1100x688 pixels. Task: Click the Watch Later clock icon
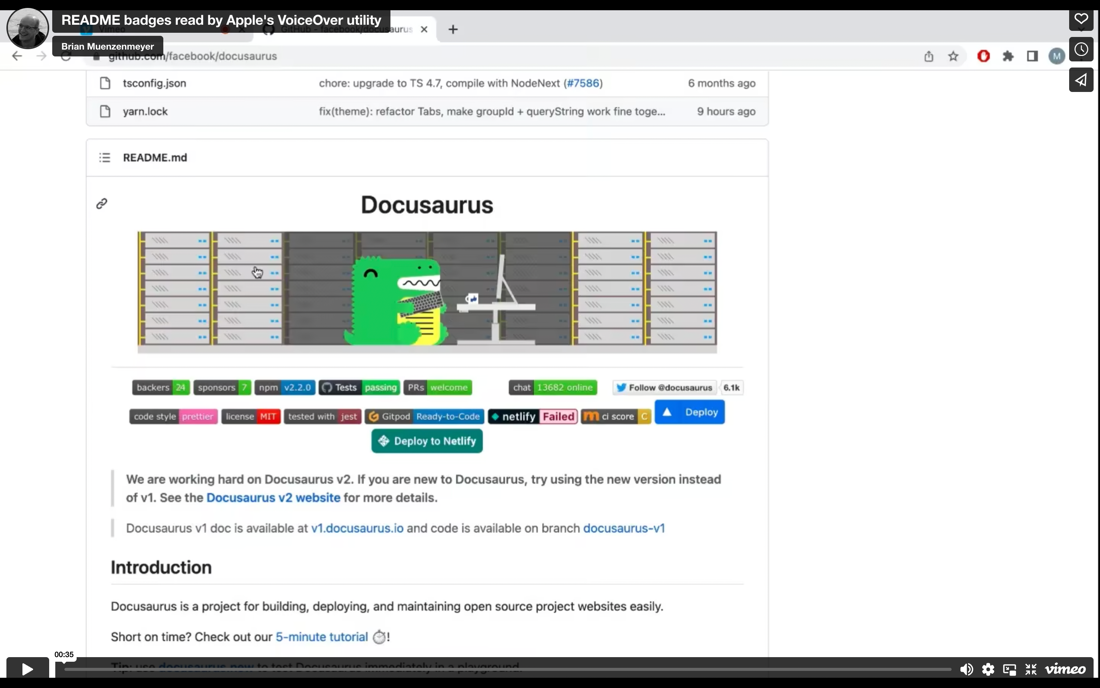point(1081,49)
